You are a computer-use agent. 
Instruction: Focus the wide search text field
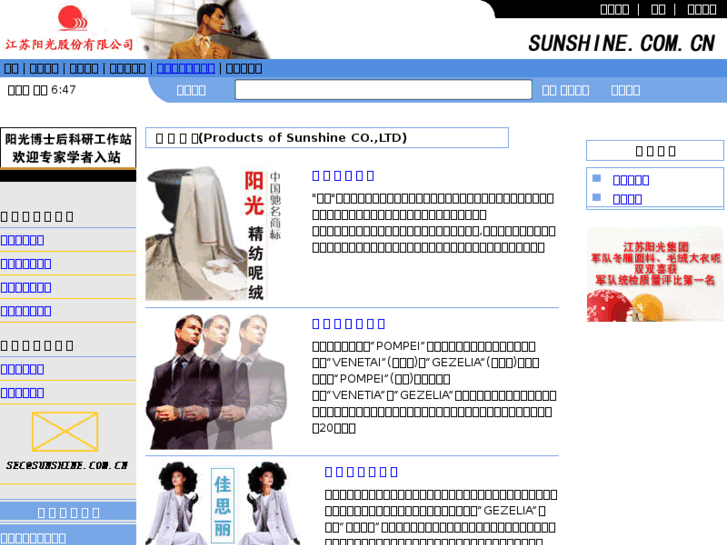pos(383,90)
